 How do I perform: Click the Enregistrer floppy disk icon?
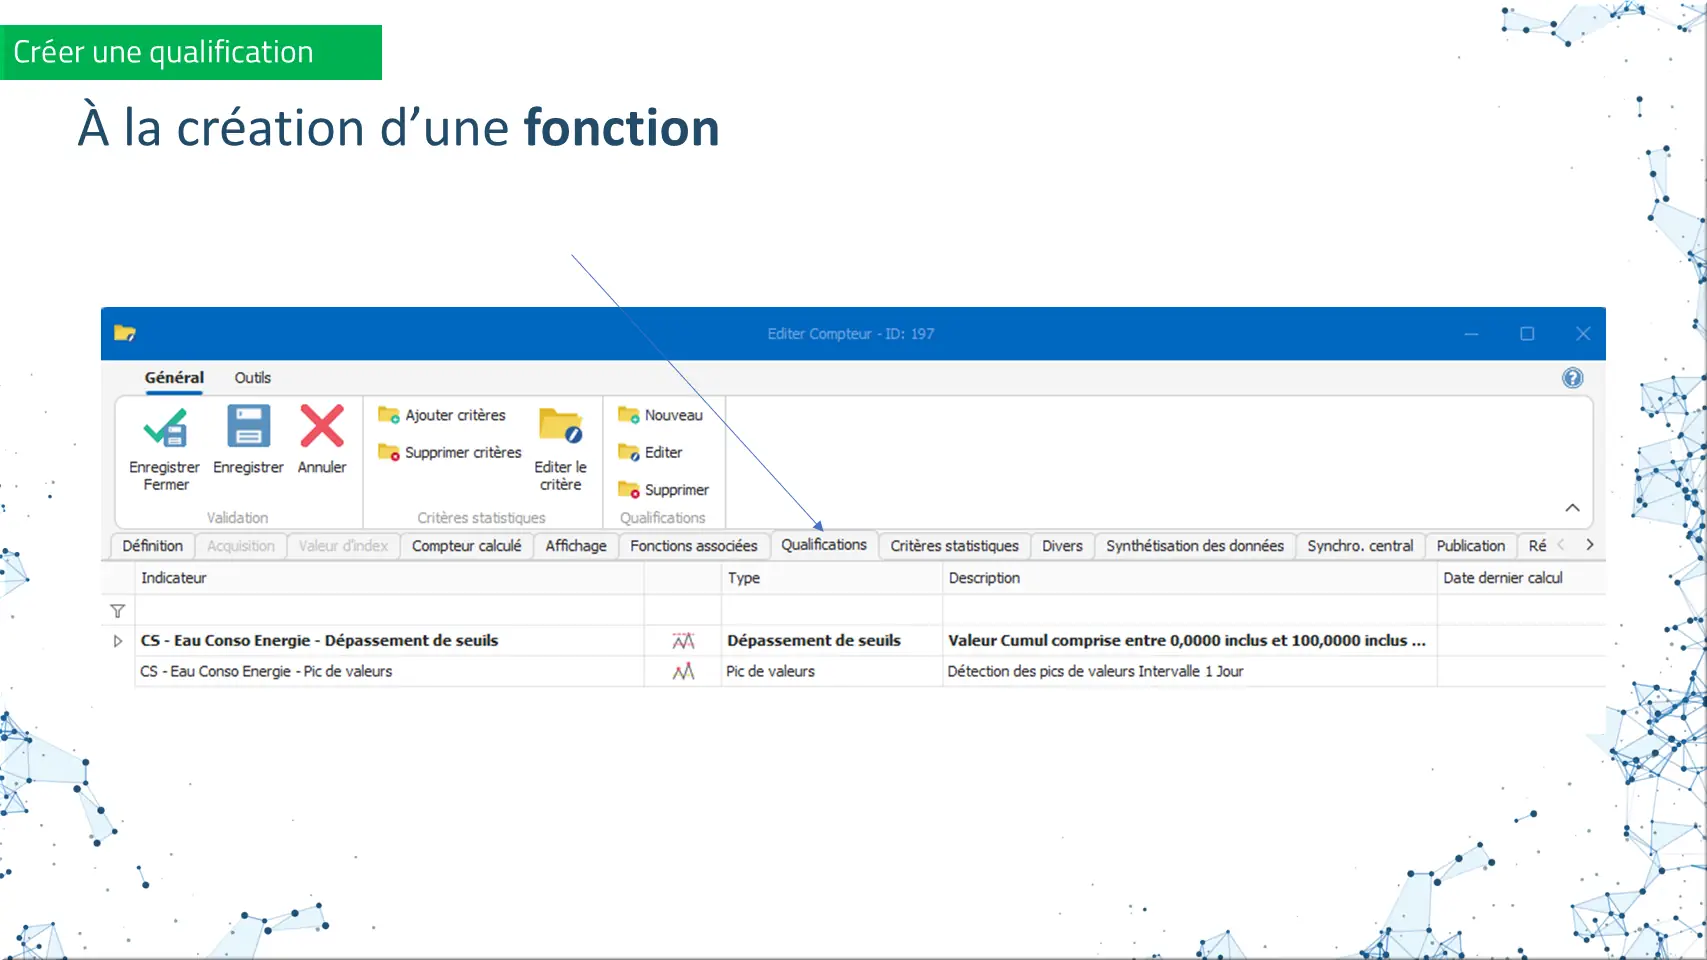248,427
